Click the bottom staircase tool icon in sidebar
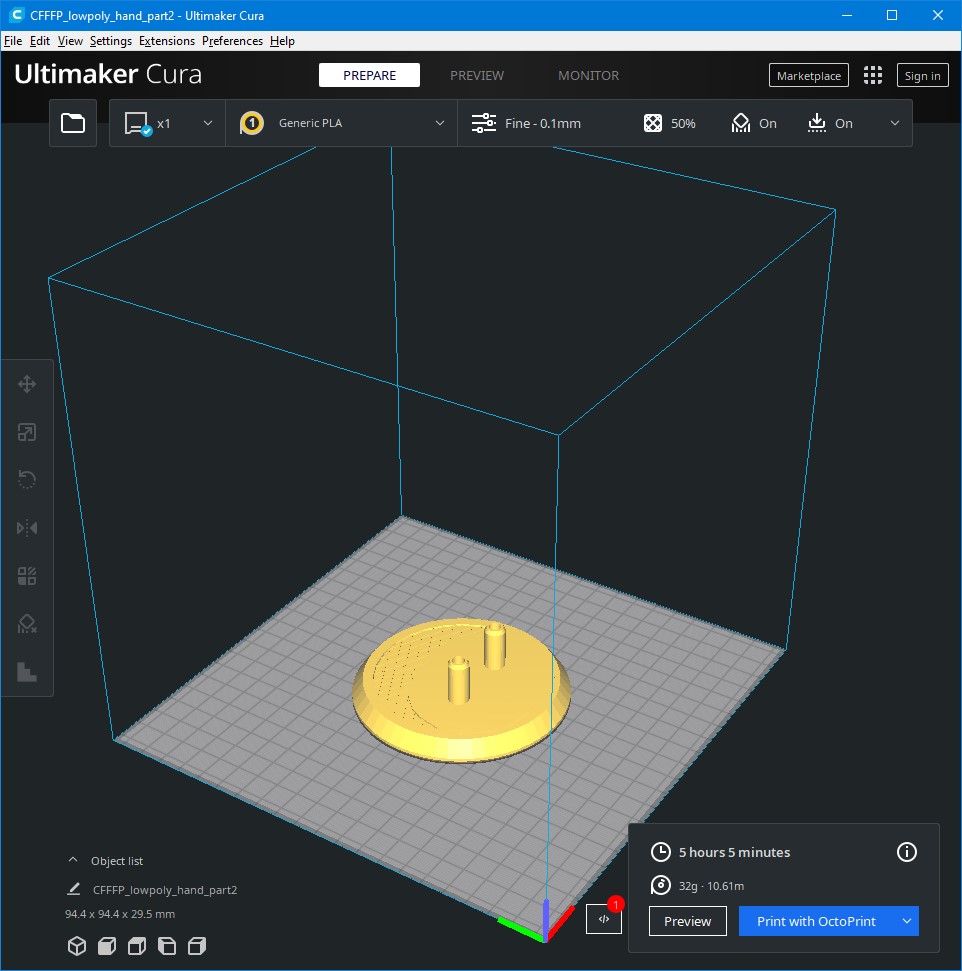 point(27,672)
